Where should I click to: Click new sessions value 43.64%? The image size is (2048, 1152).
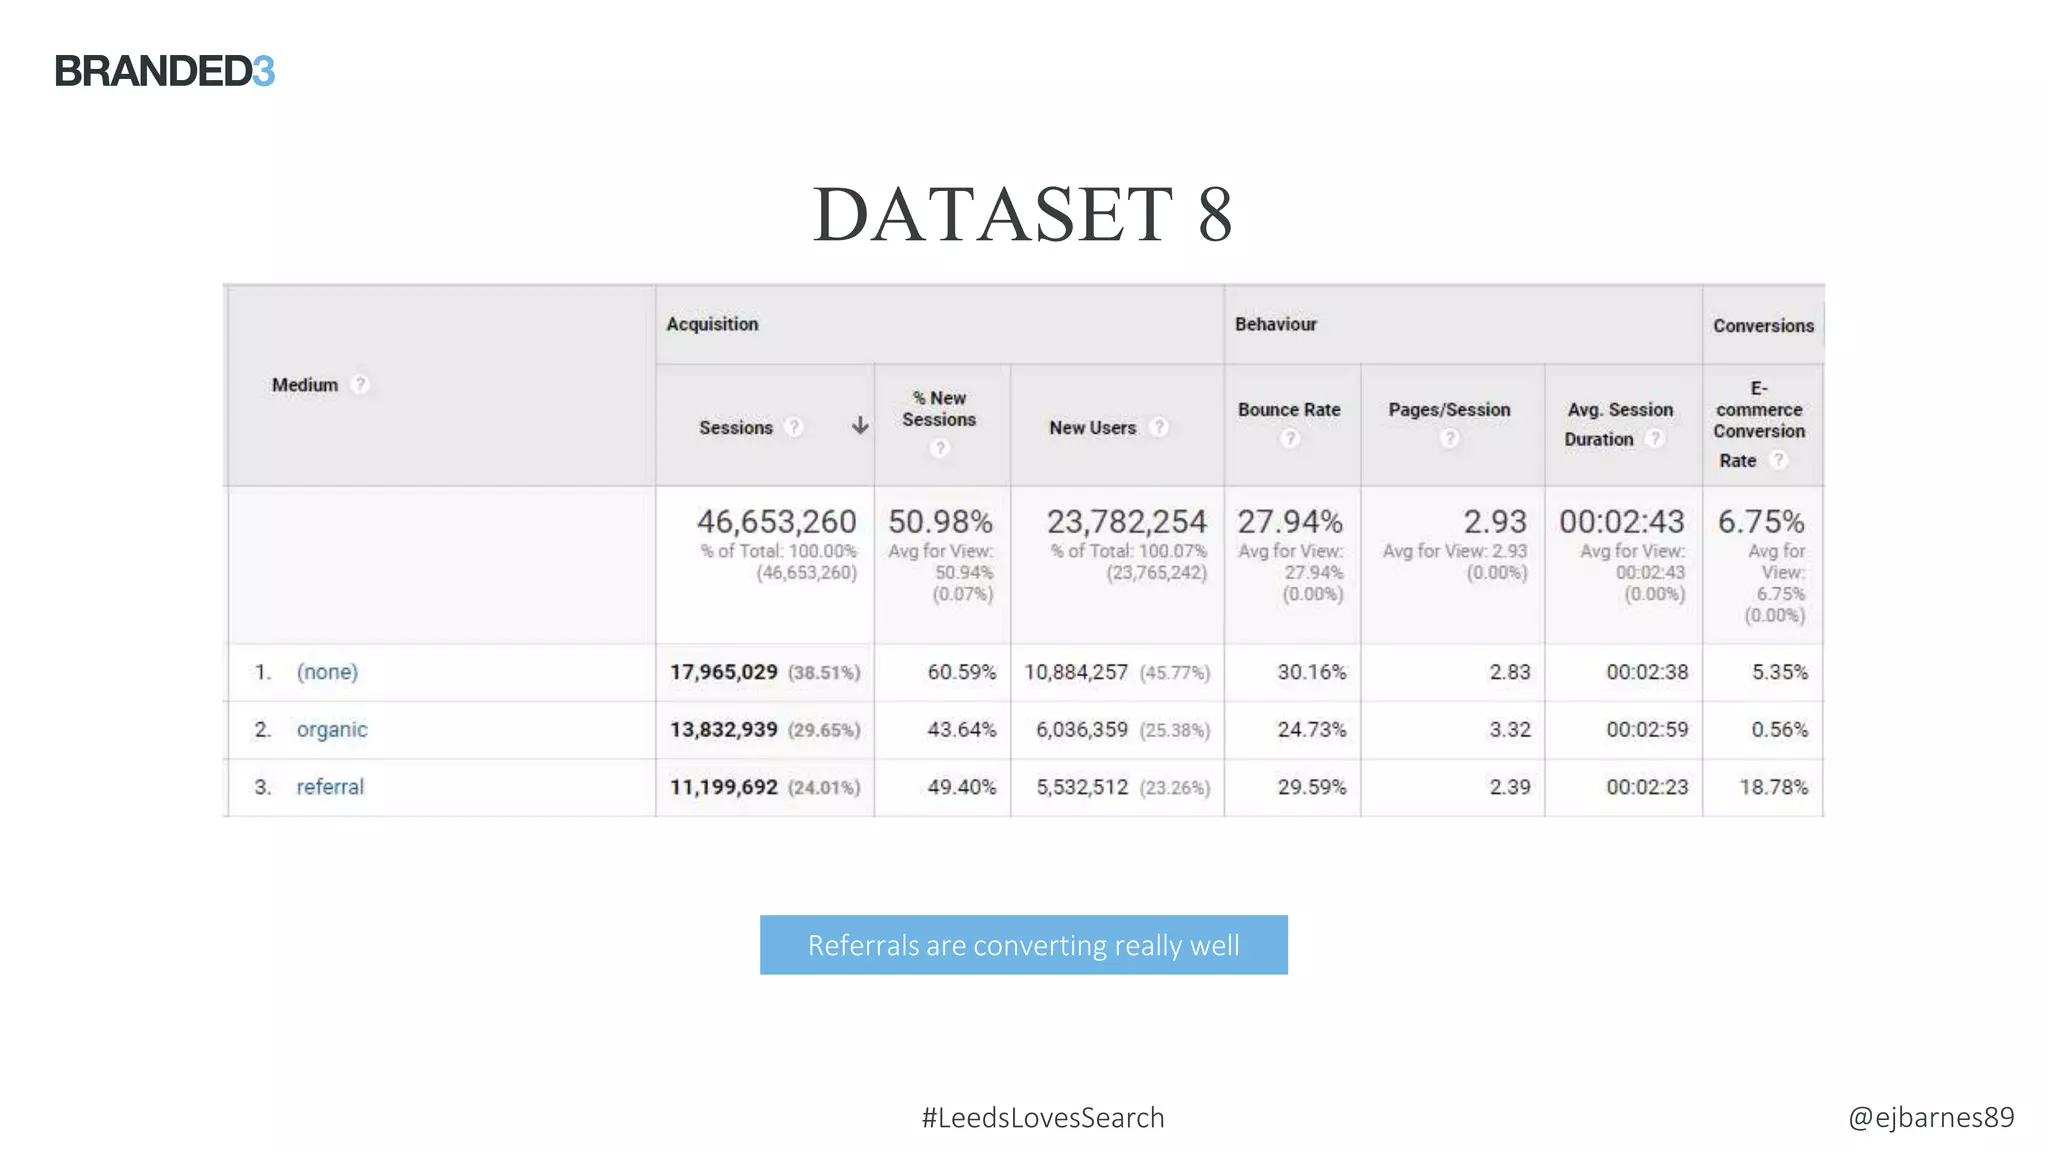(961, 730)
